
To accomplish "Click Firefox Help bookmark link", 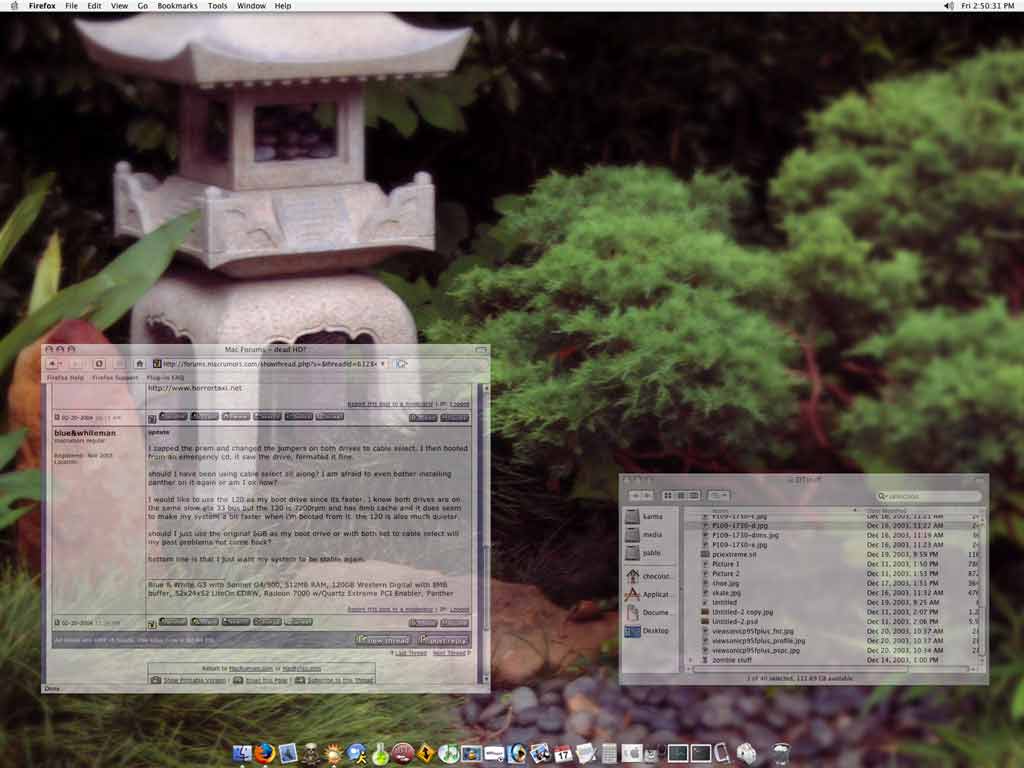I will 65,377.
